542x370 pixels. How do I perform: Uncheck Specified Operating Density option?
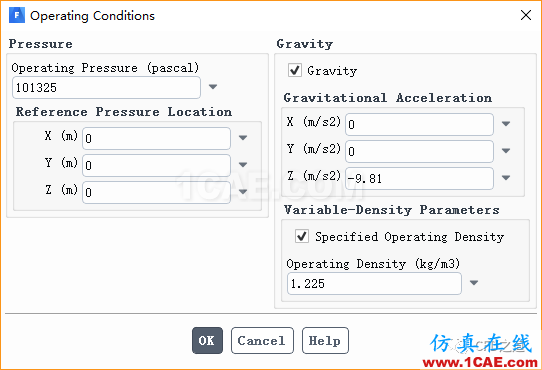[x=302, y=237]
